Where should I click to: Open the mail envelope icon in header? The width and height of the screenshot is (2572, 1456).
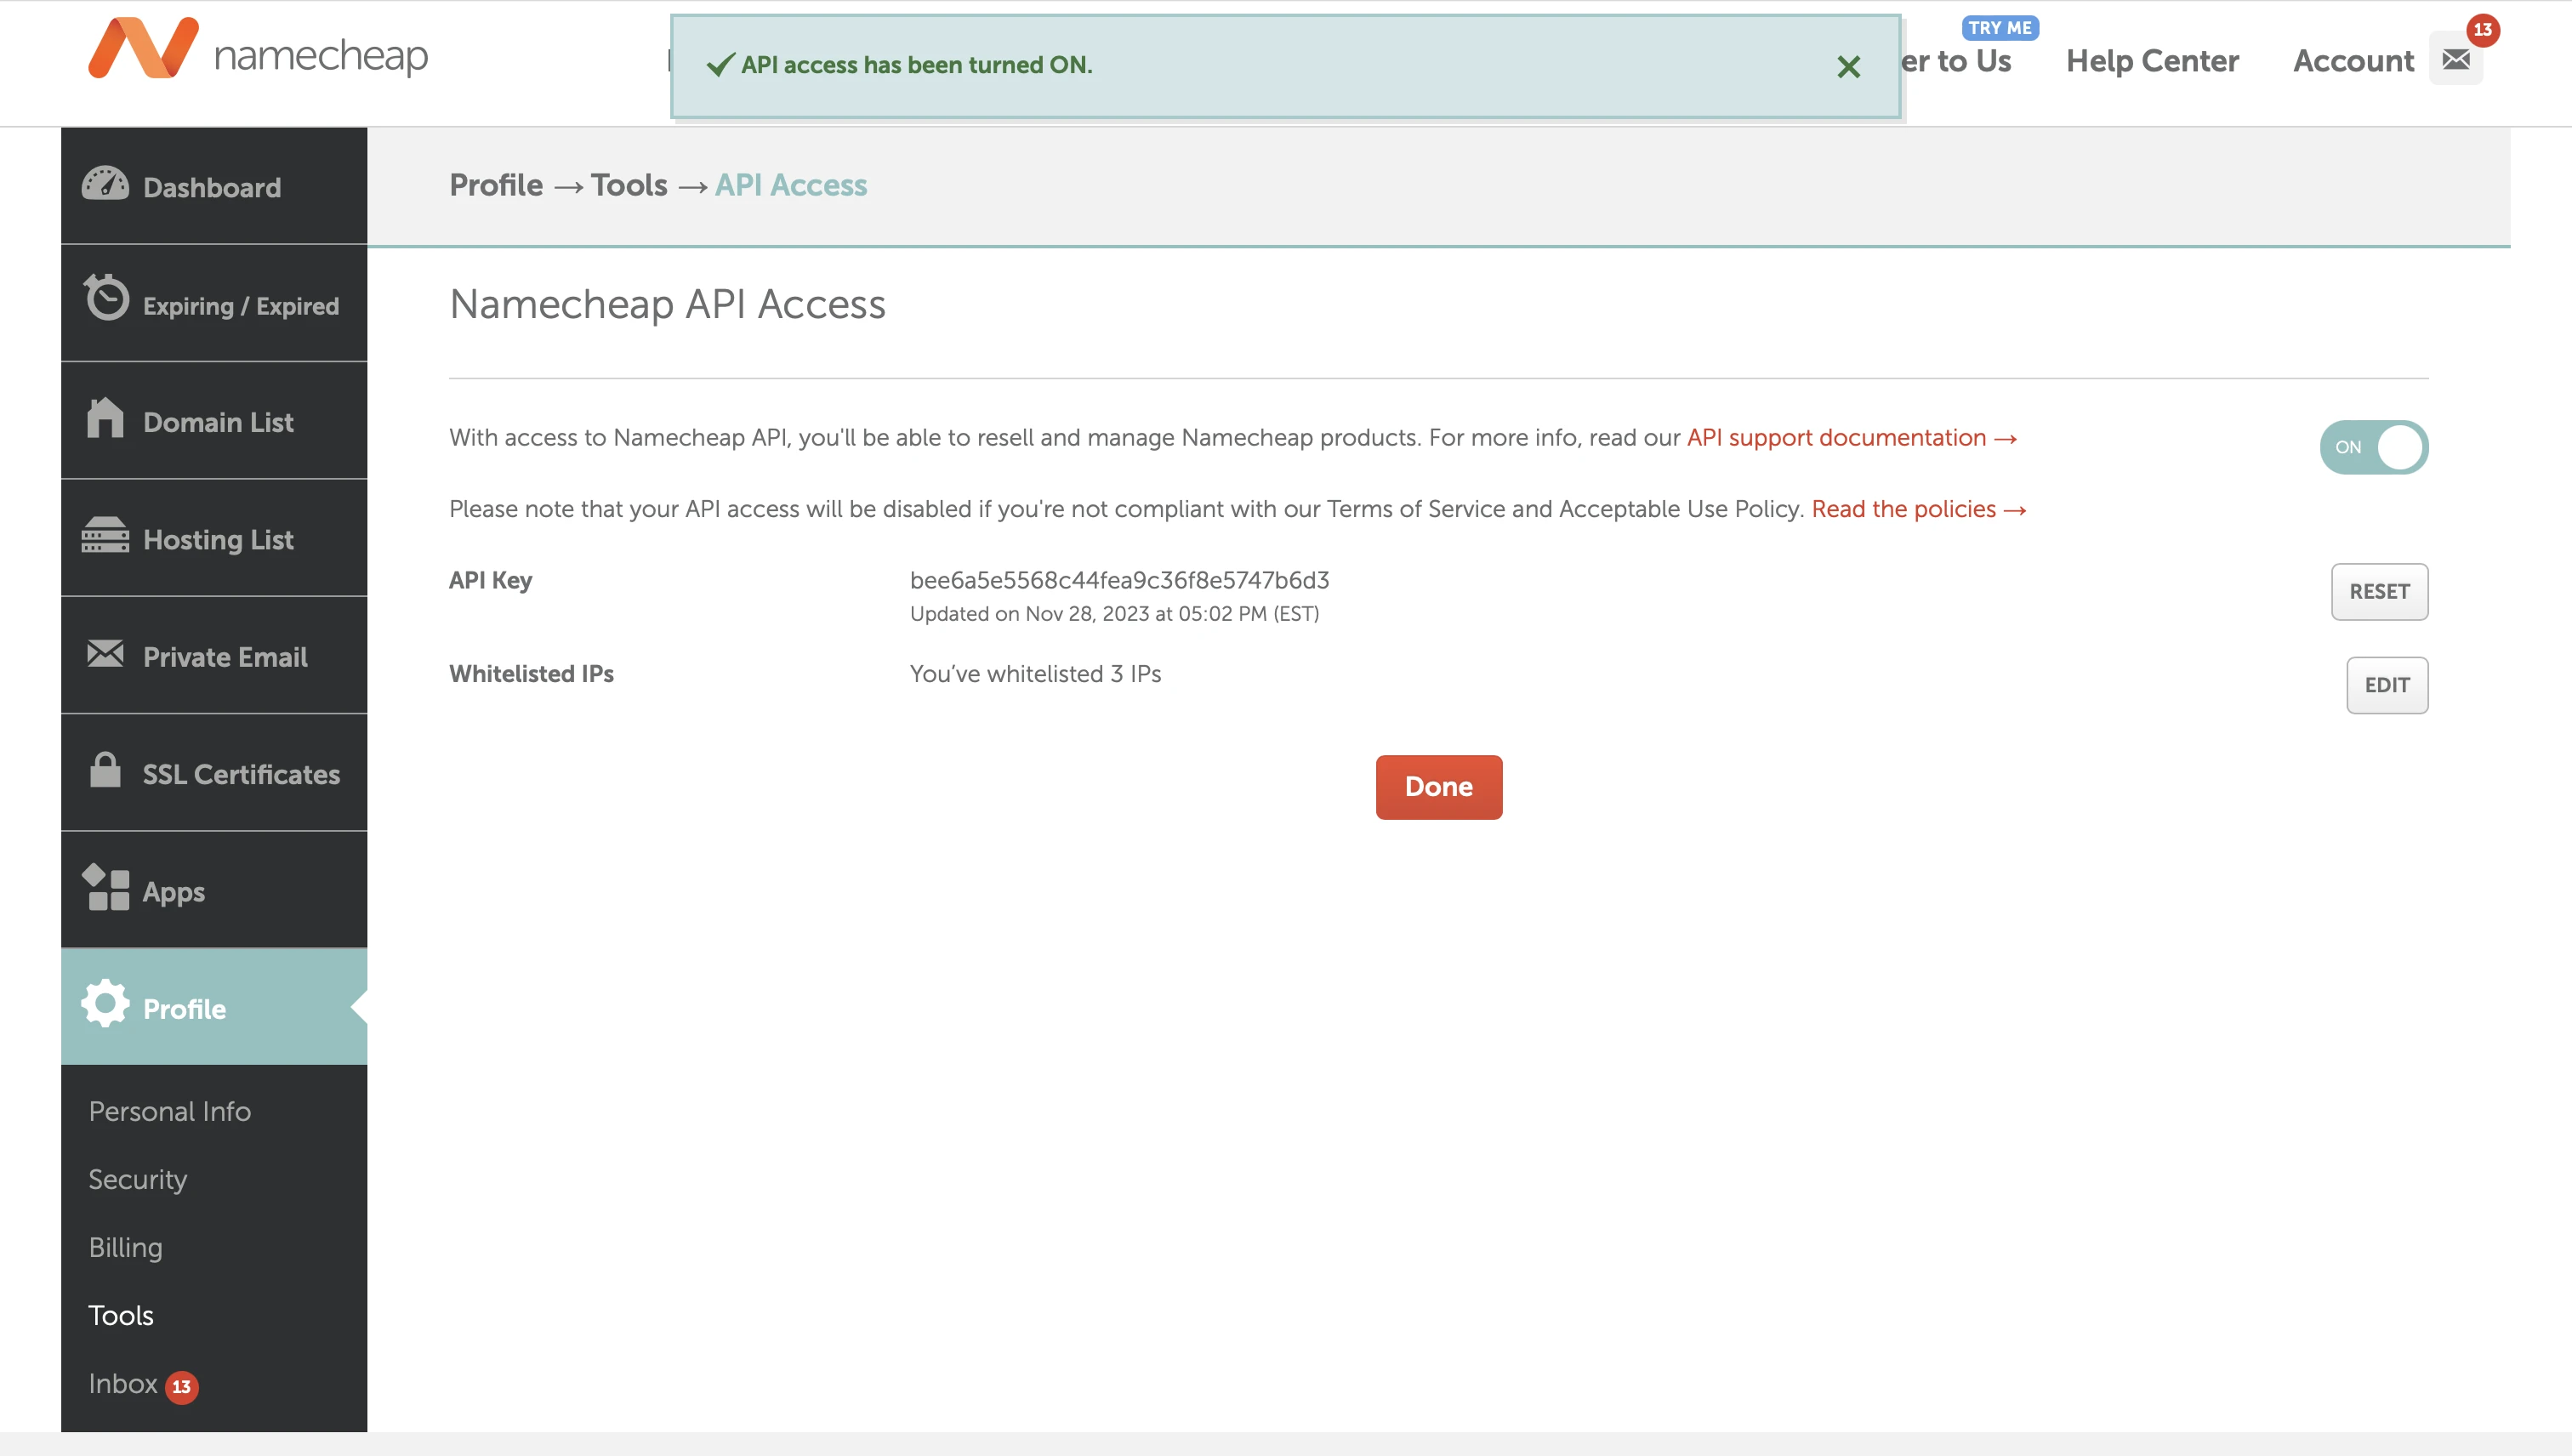coord(2456,60)
